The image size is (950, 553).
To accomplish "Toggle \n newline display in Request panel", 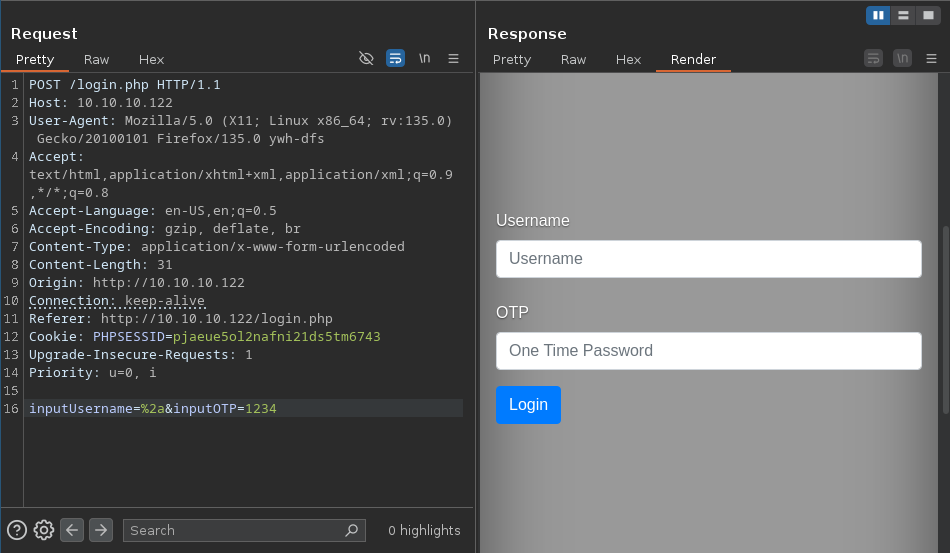I will coord(424,58).
